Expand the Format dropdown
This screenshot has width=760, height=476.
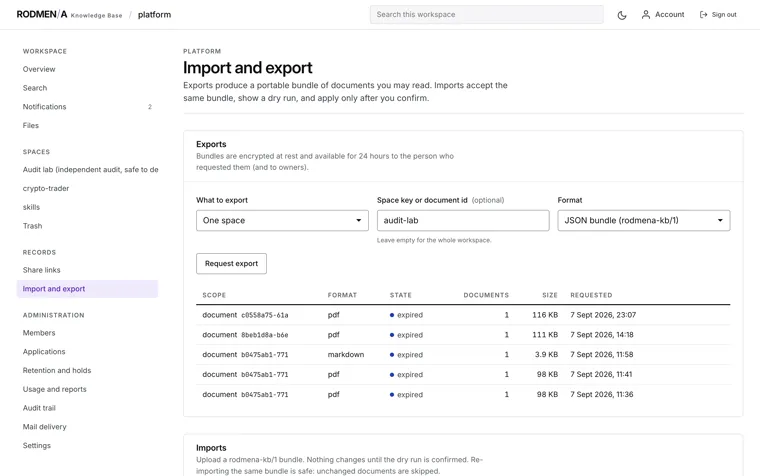click(x=644, y=221)
